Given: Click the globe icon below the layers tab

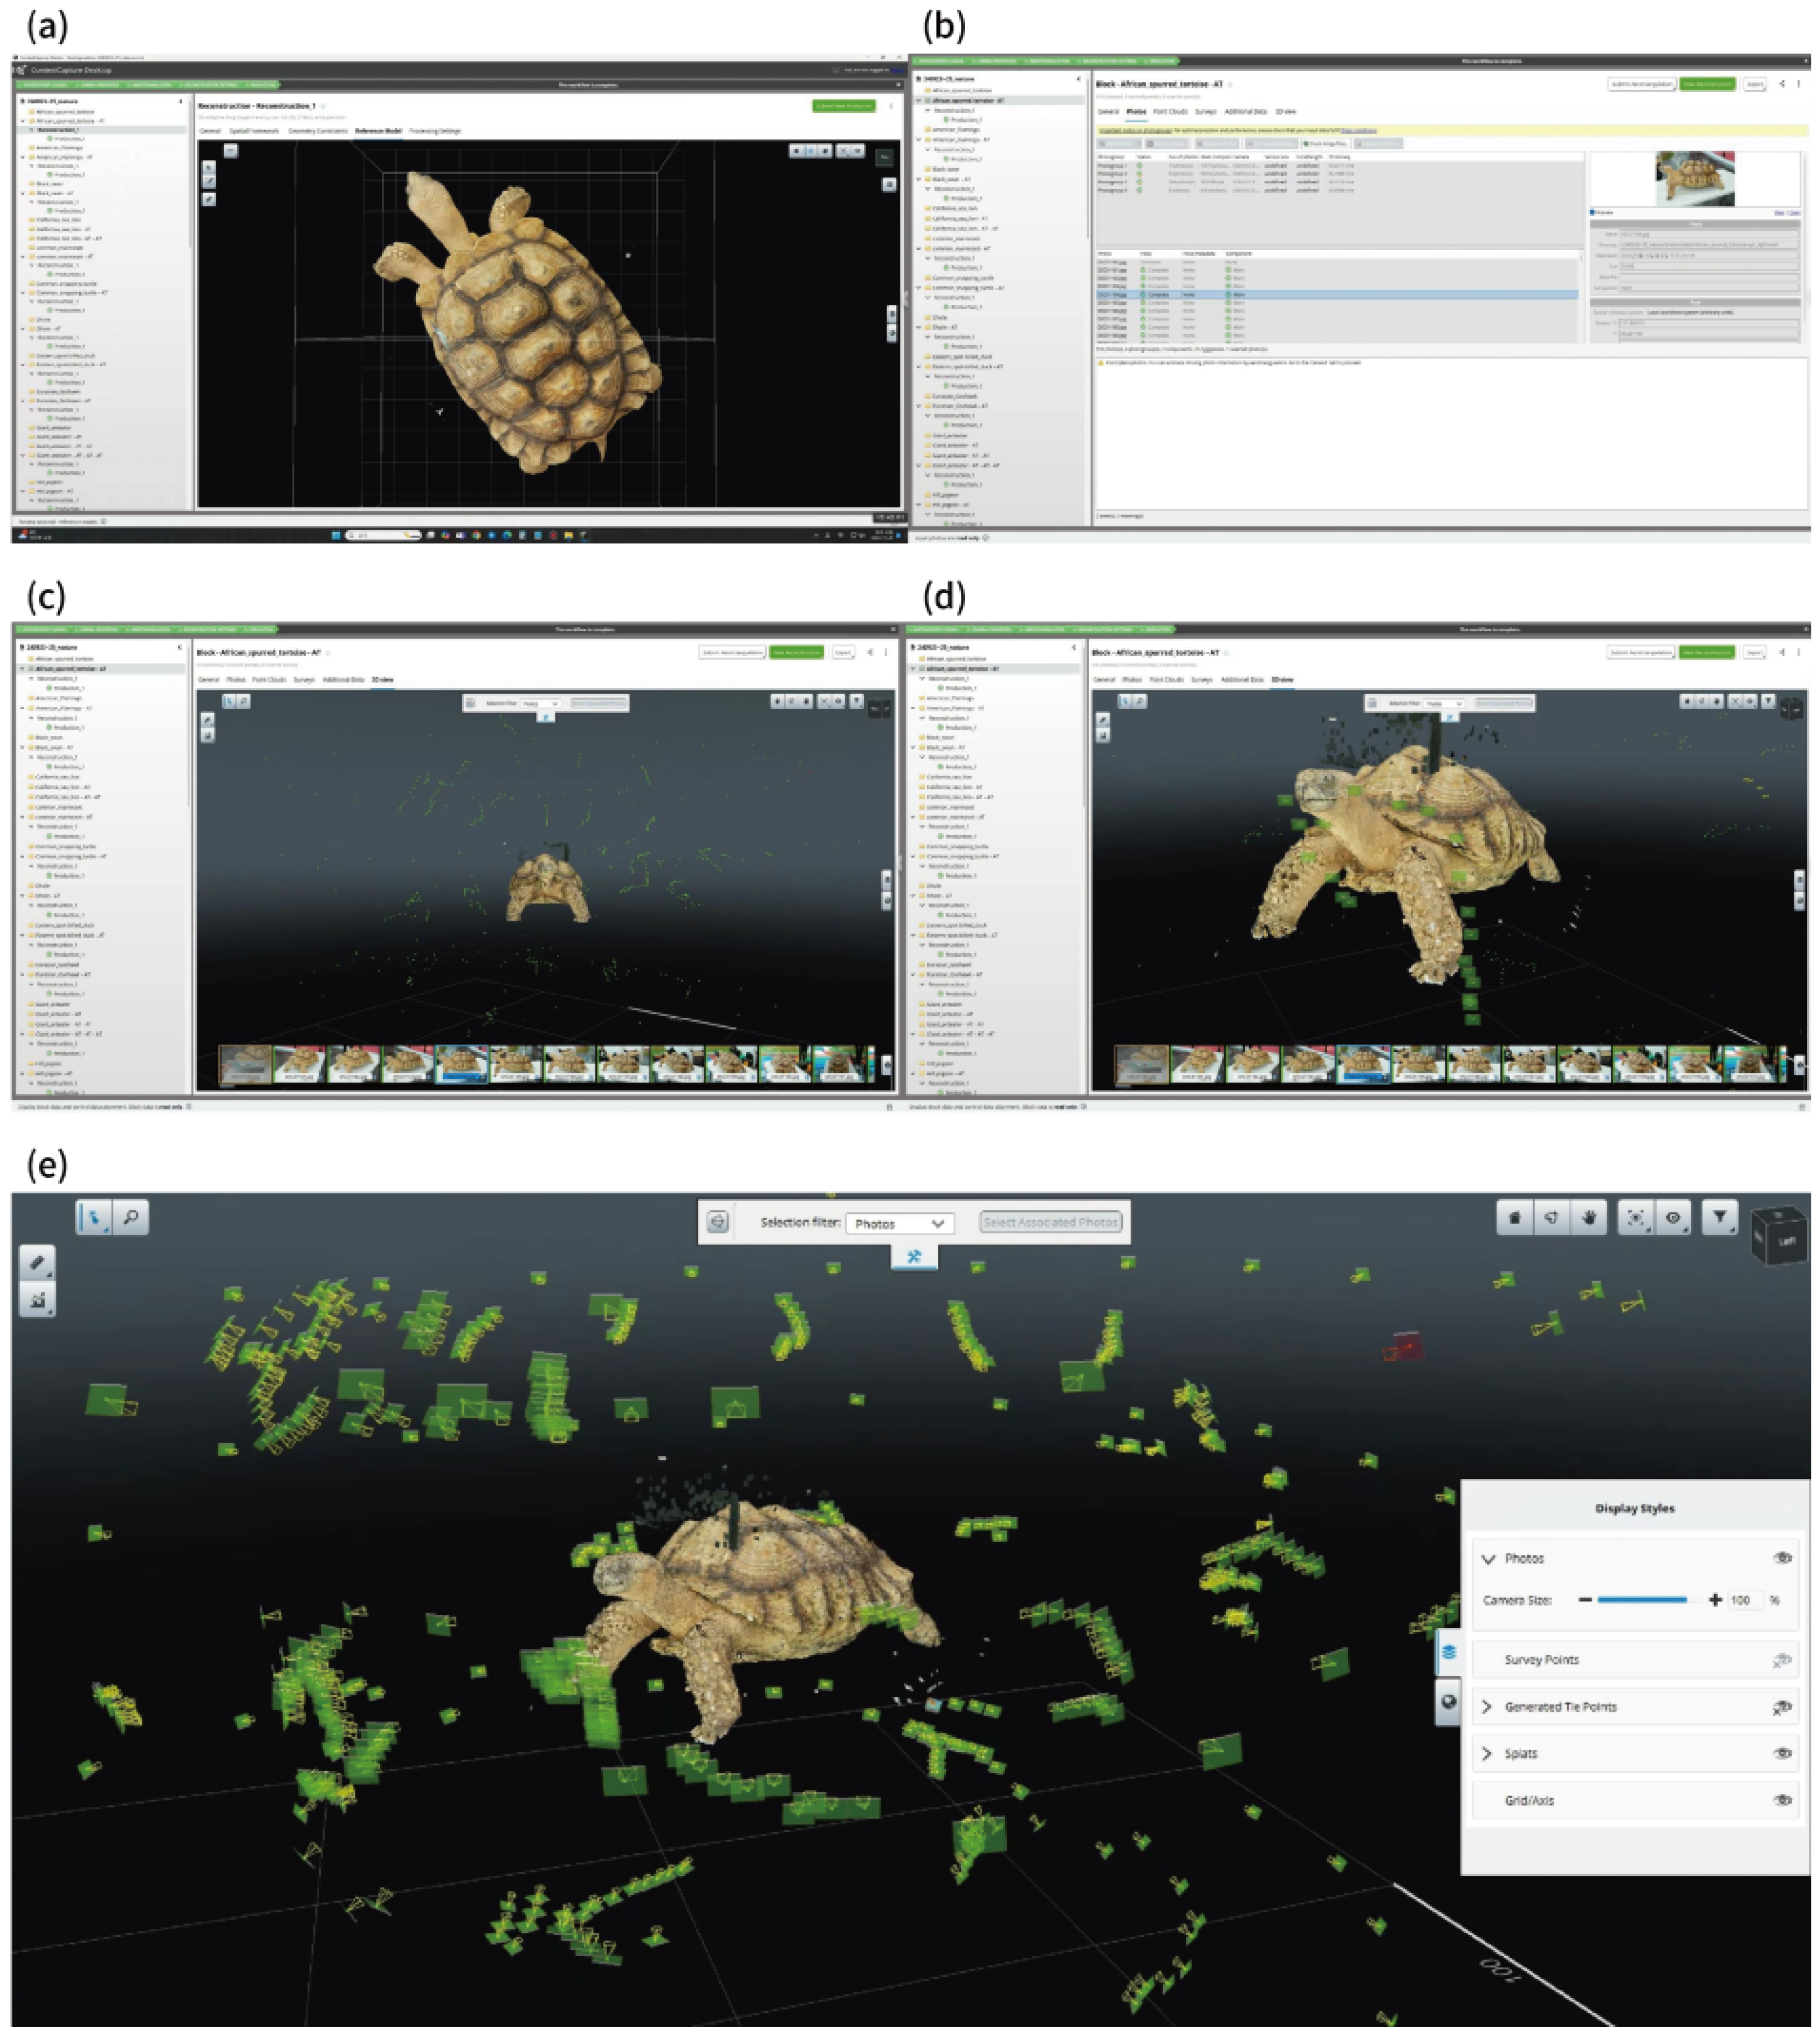Looking at the screenshot, I should coord(1448,1702).
